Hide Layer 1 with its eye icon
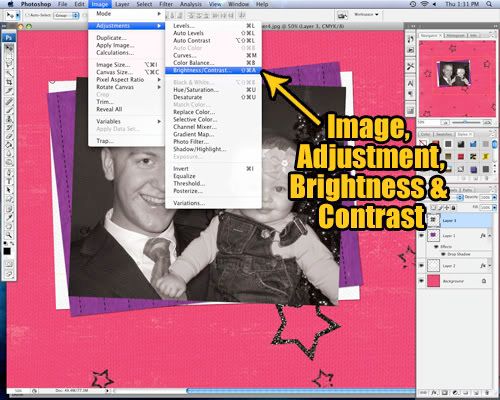Viewport: 500px width, 400px height. coord(422,236)
